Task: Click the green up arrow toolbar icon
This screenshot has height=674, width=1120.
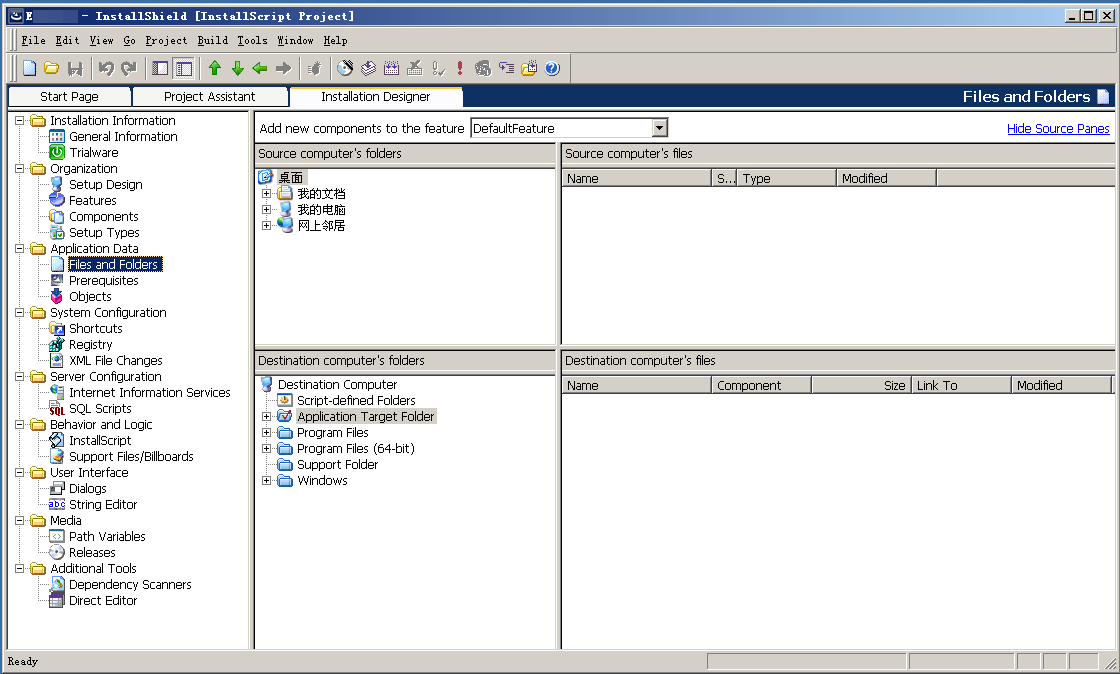Action: tap(214, 68)
